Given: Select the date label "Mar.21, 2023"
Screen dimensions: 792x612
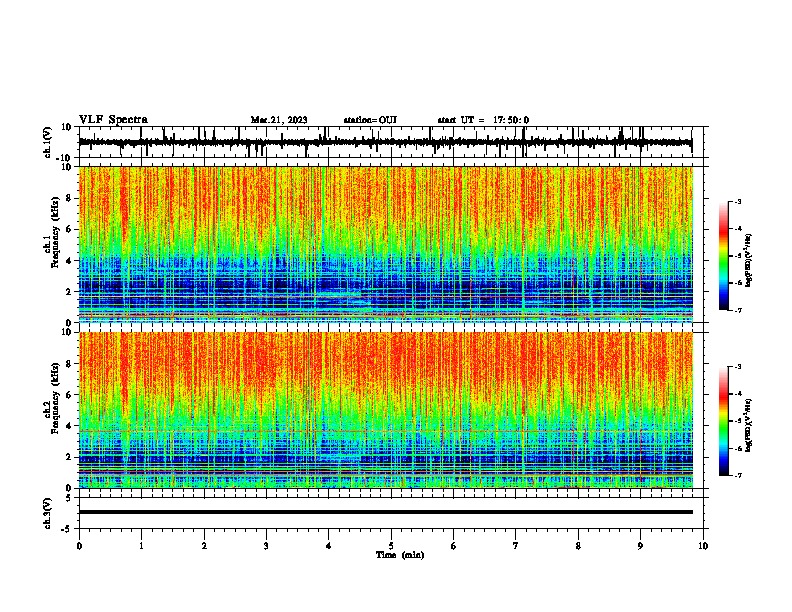Looking at the screenshot, I should coord(279,120).
